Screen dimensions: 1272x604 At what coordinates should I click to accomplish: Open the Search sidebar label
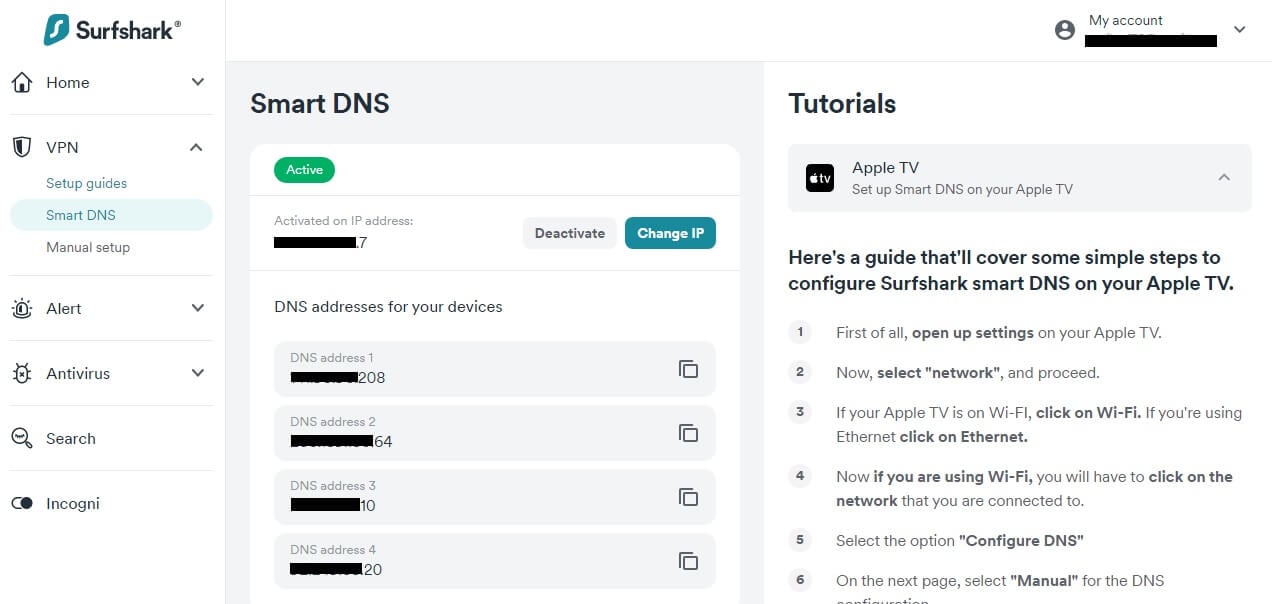pyautogui.click(x=71, y=438)
